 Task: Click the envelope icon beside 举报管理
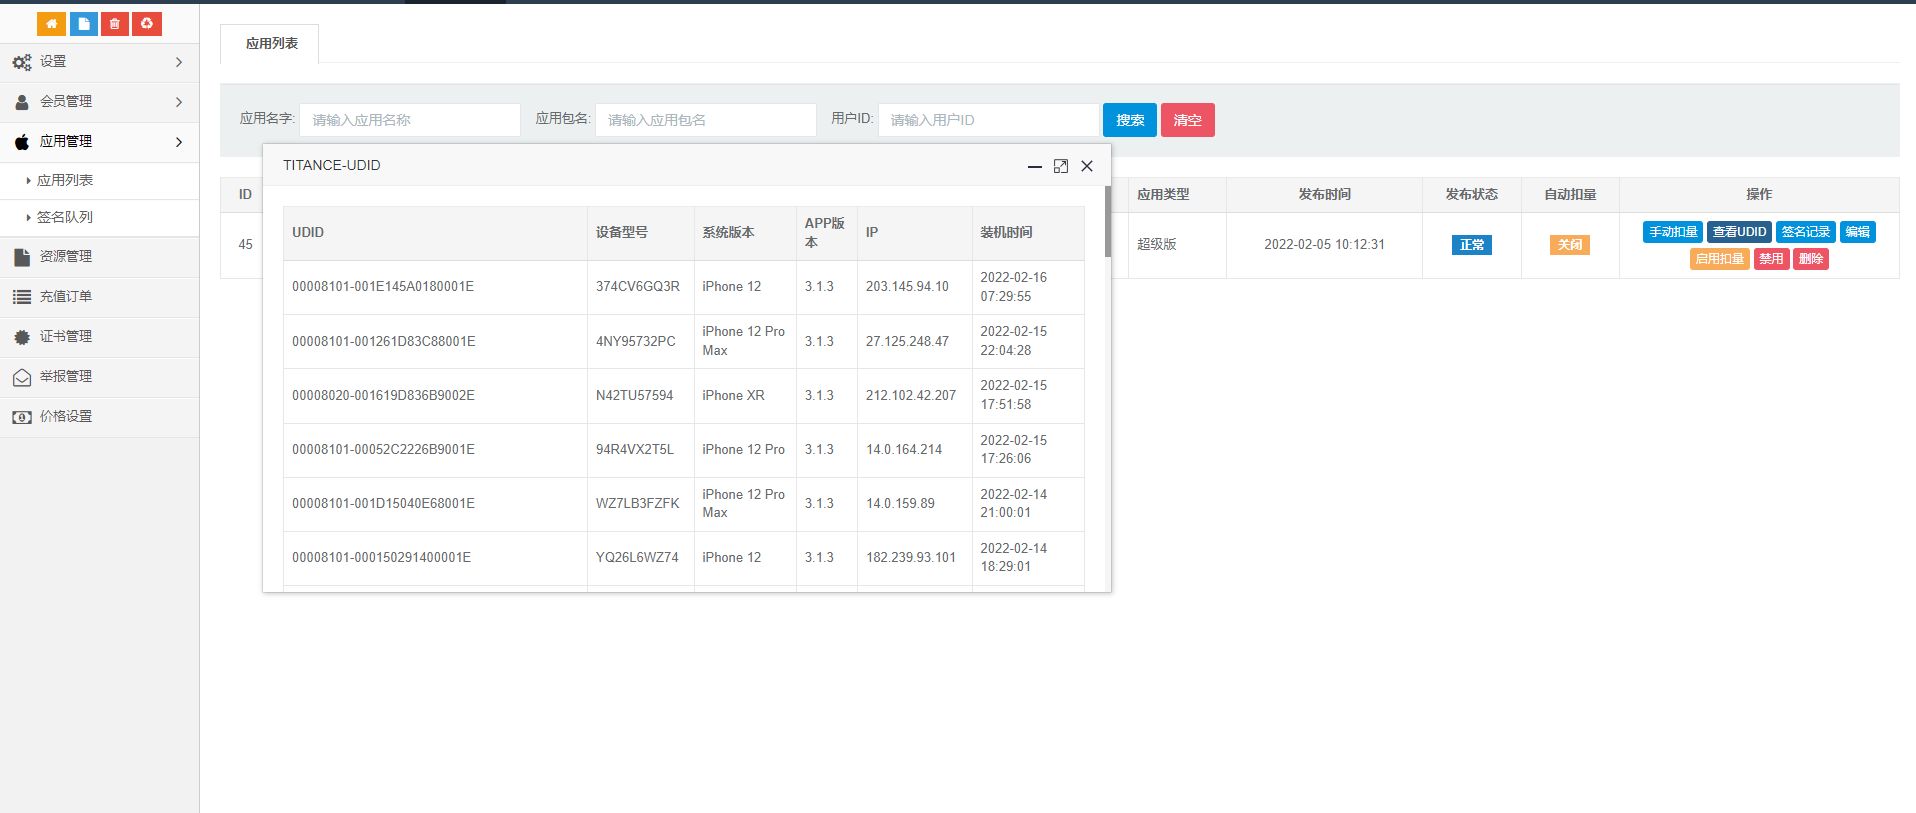[22, 377]
